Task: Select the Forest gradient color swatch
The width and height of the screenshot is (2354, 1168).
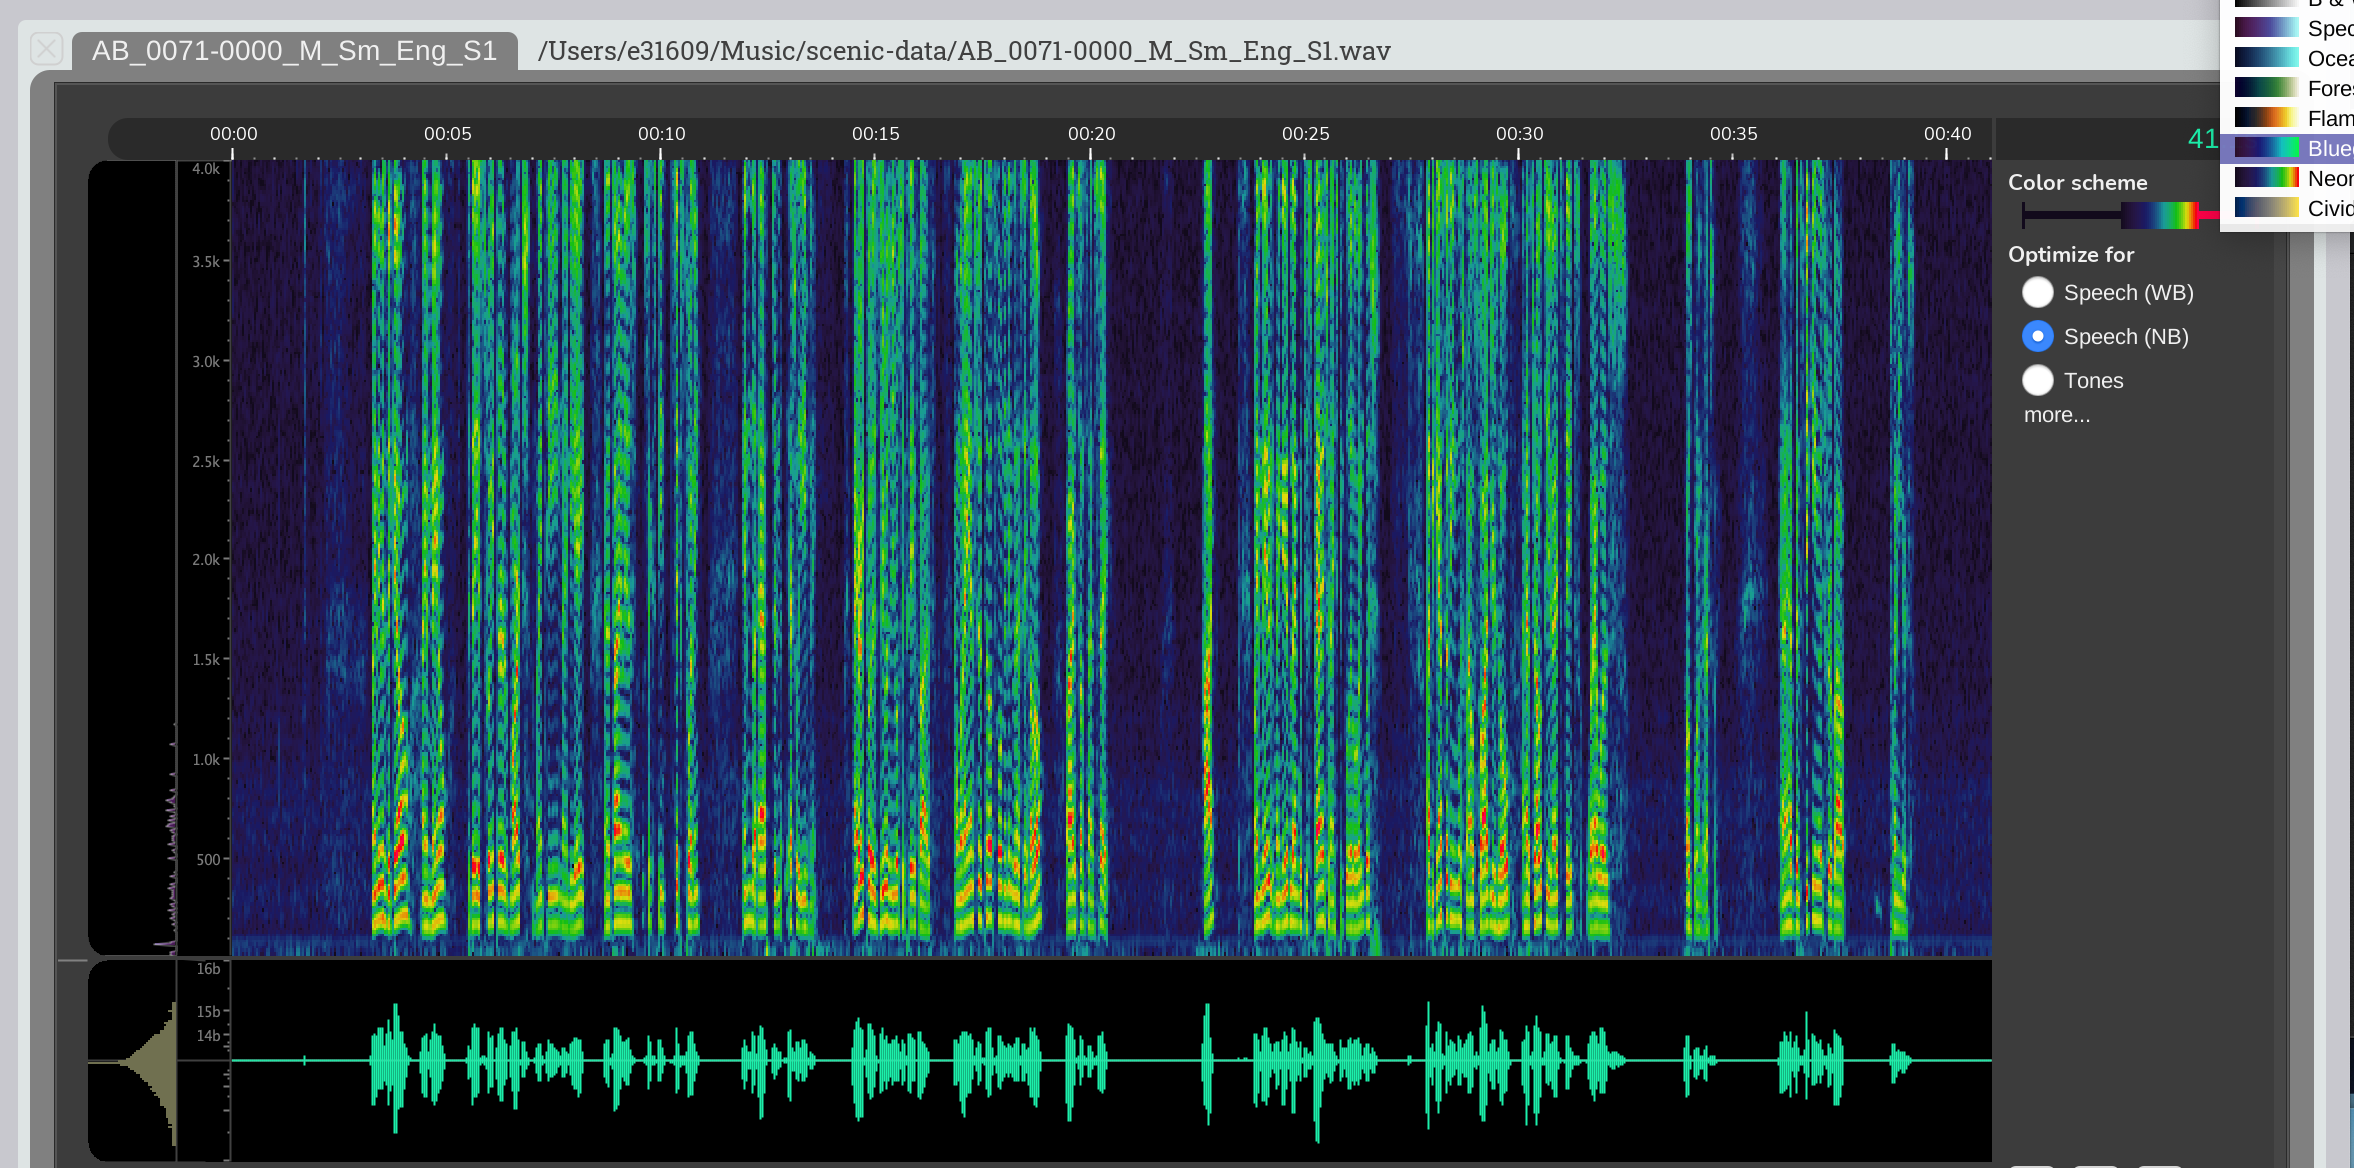Action: coord(2265,88)
